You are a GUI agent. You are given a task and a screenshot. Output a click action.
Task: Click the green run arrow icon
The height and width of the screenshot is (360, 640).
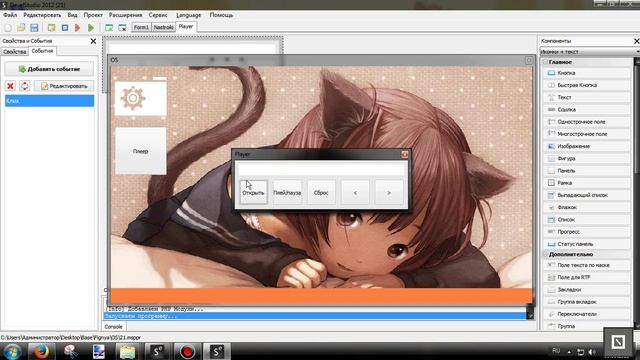pos(91,28)
